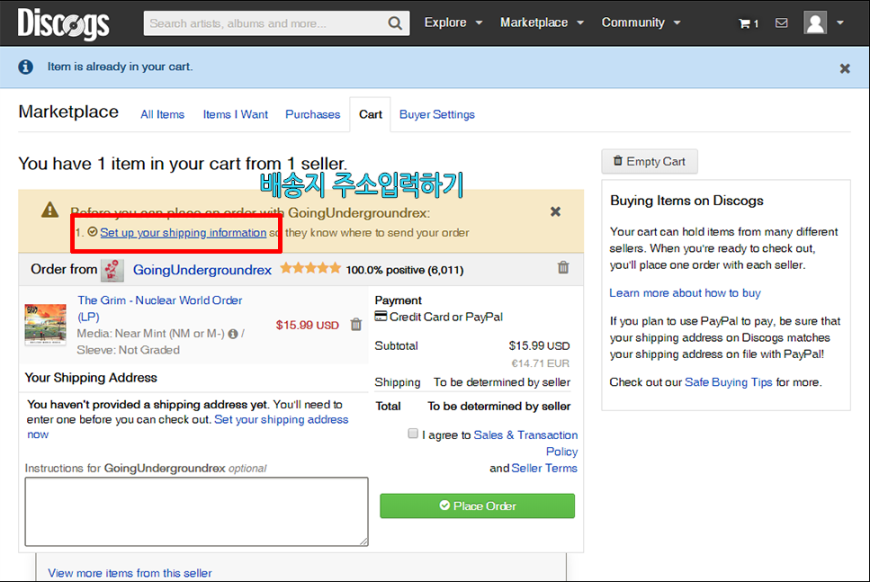The image size is (870, 582).
Task: Click the Instructions for GoingUndergroundrex text box
Action: (196, 512)
